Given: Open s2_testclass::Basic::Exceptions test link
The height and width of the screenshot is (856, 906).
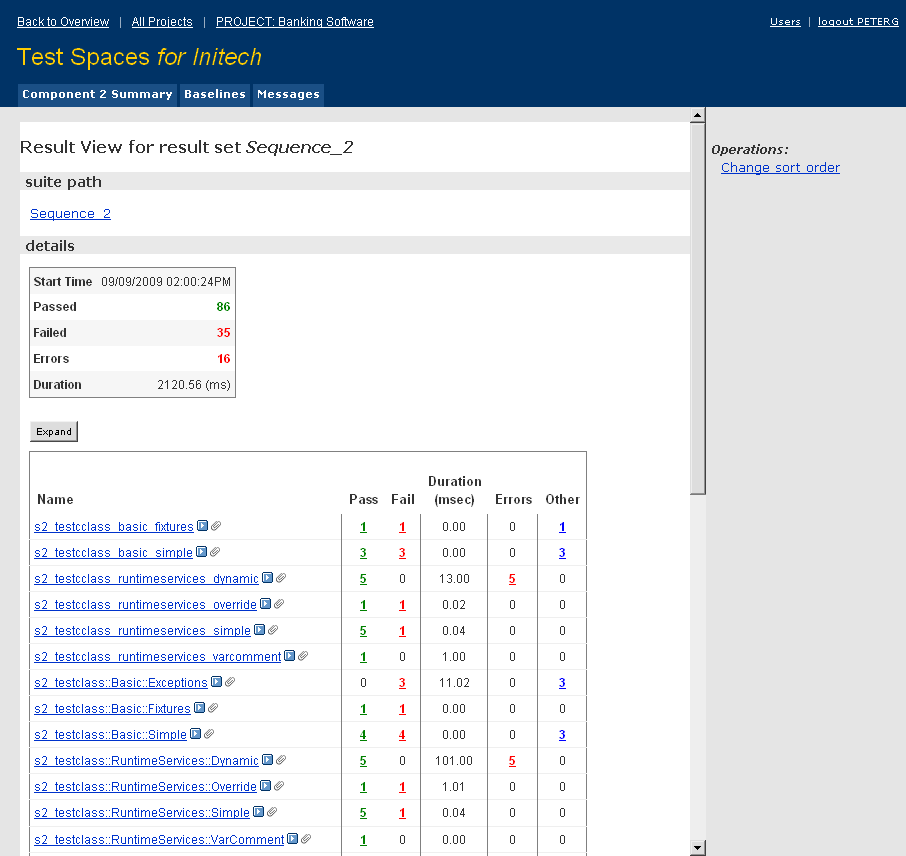Looking at the screenshot, I should (121, 683).
